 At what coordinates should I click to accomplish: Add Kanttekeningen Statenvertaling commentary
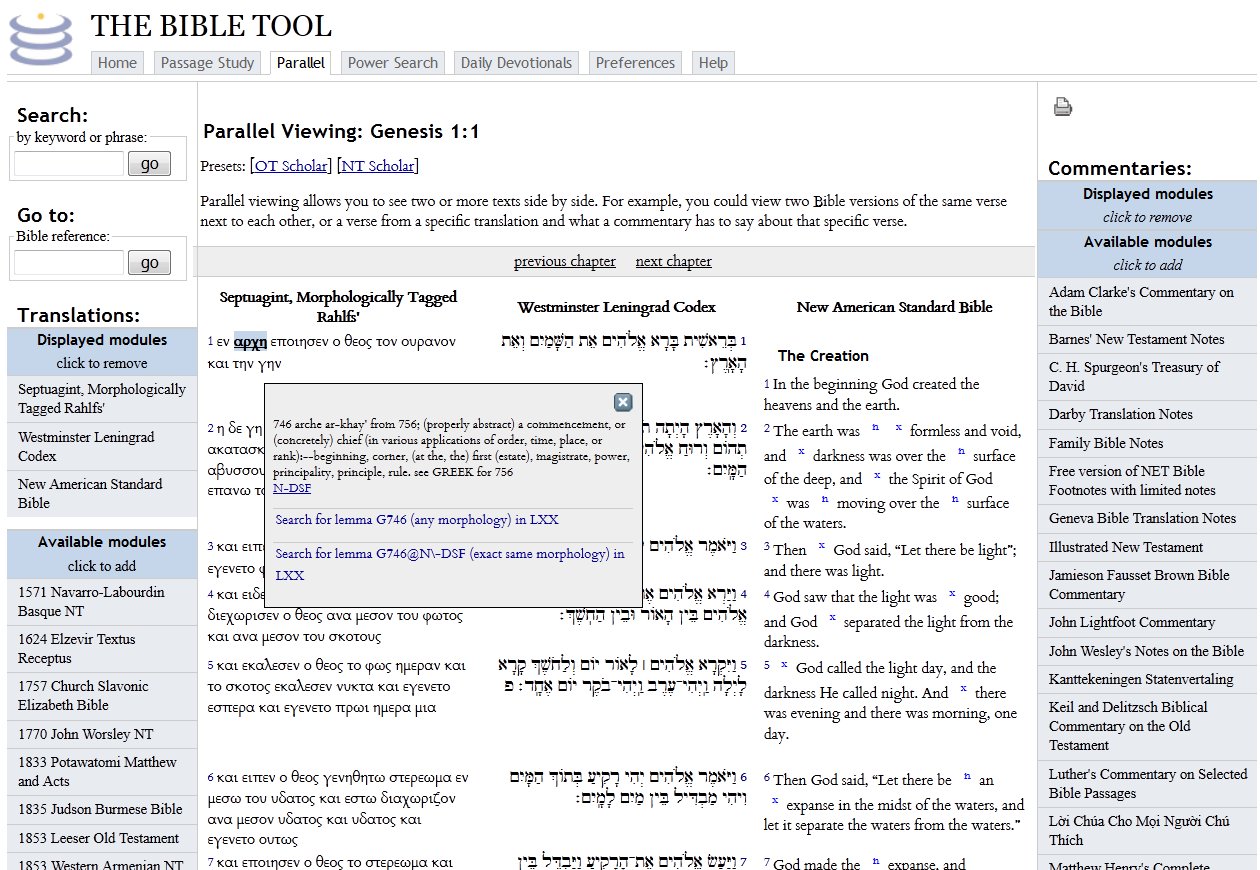[x=1147, y=680]
